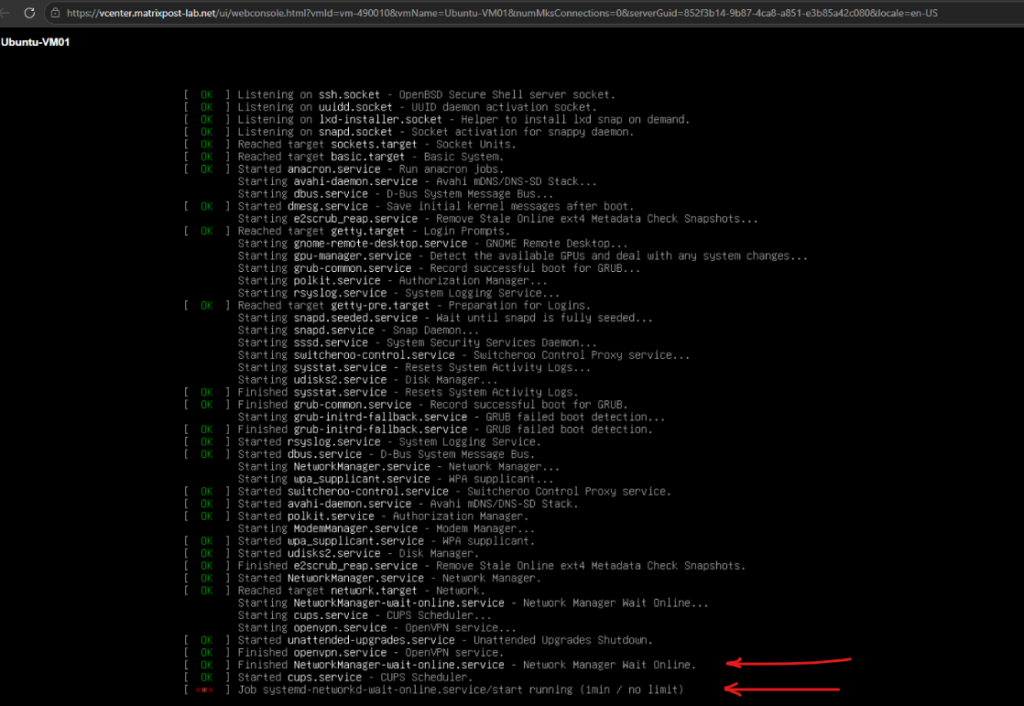Viewport: 1024px width, 706px height.
Task: Focus the vcenter.matrixpost-lab.net address bar
Action: pos(502,12)
